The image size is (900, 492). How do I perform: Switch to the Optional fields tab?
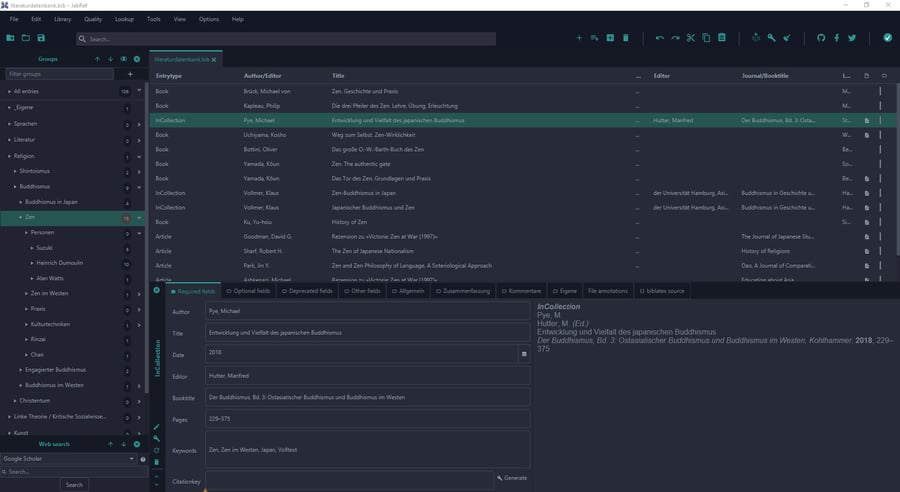(x=248, y=291)
